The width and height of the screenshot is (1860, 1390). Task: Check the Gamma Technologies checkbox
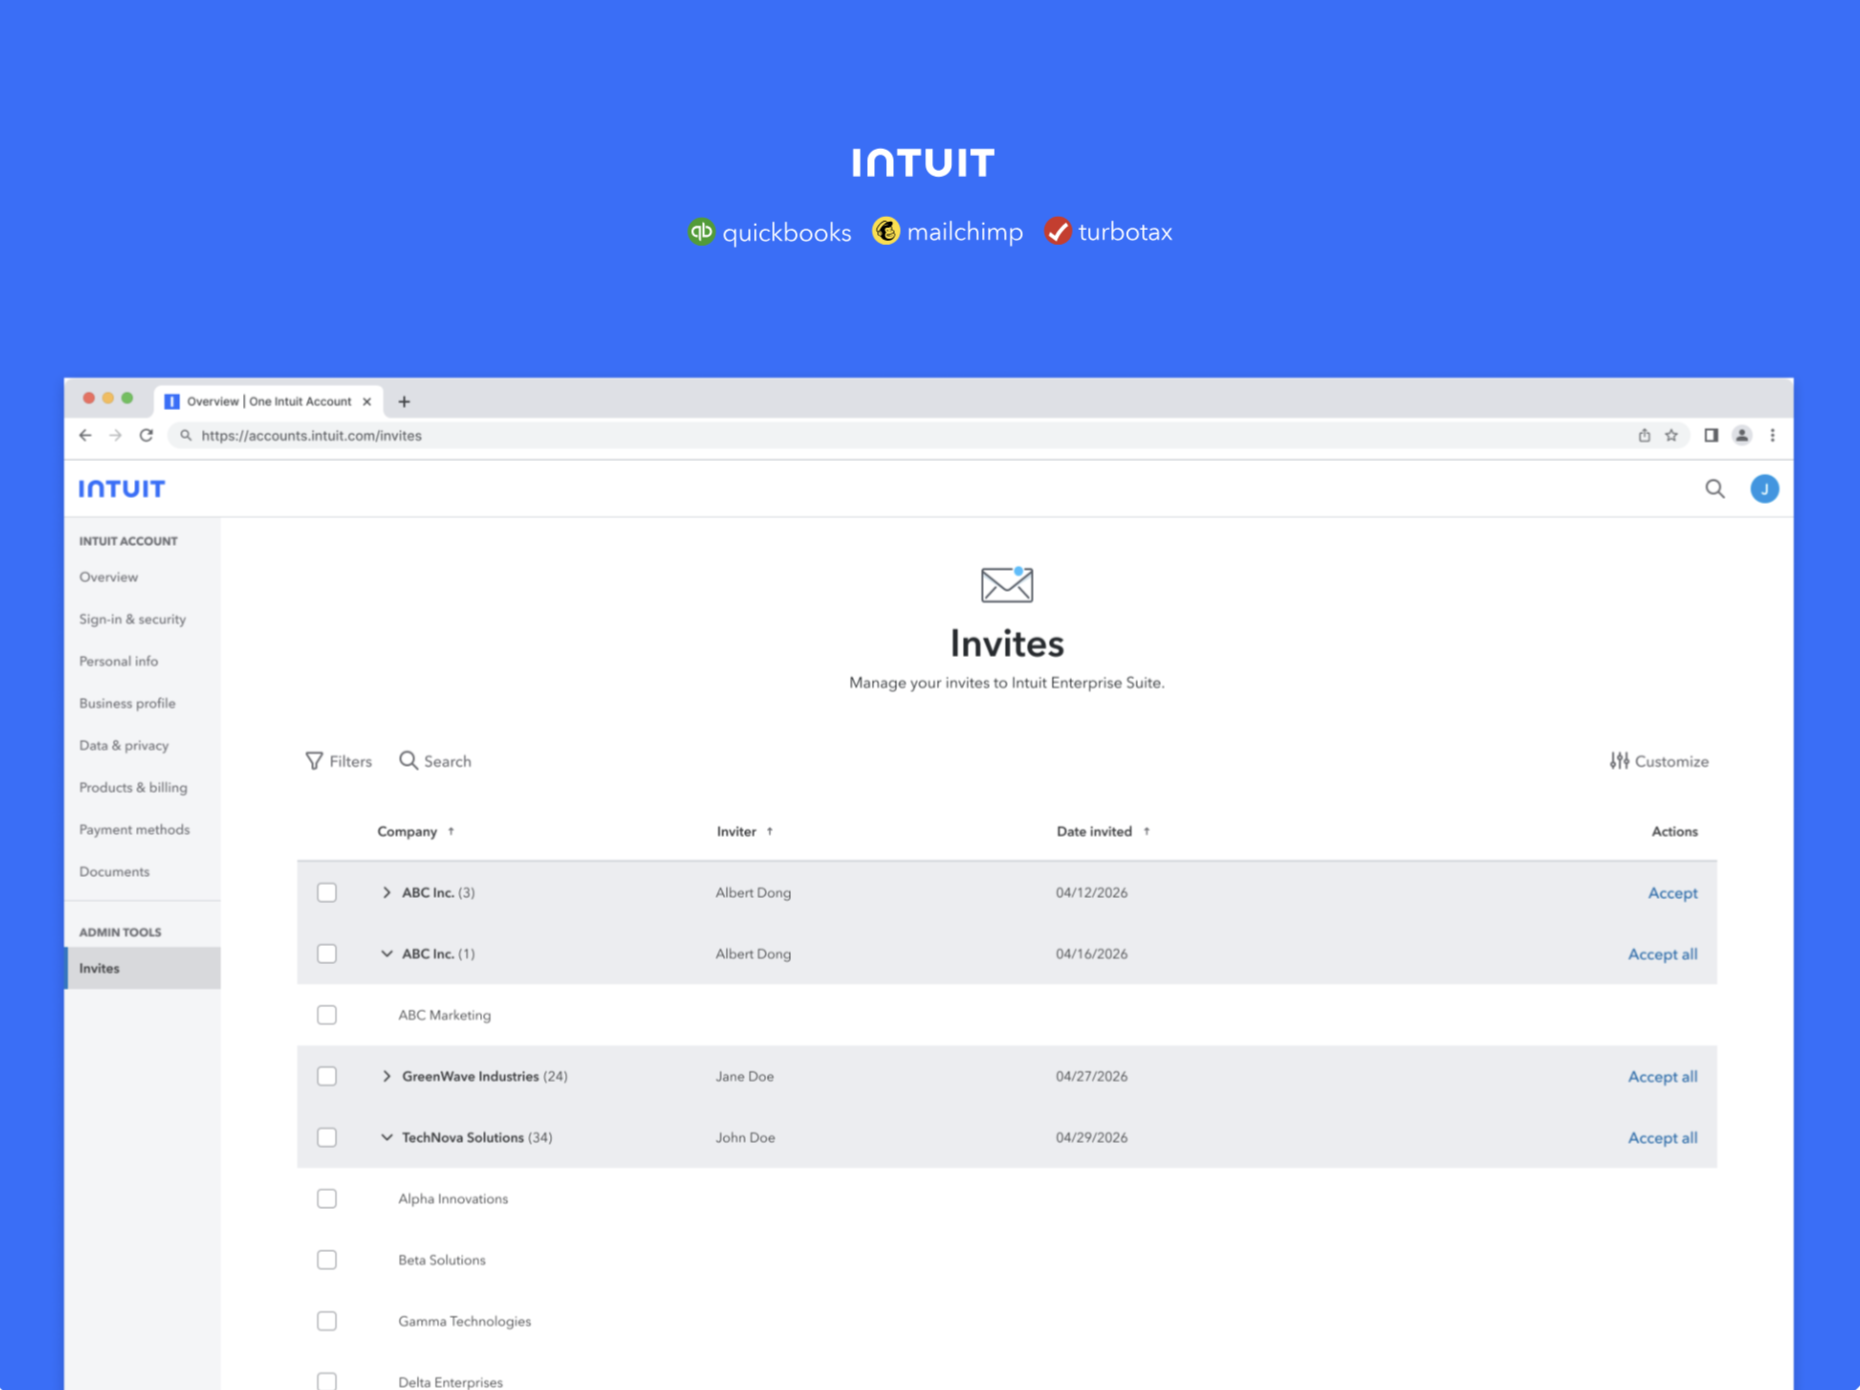[x=327, y=1321]
